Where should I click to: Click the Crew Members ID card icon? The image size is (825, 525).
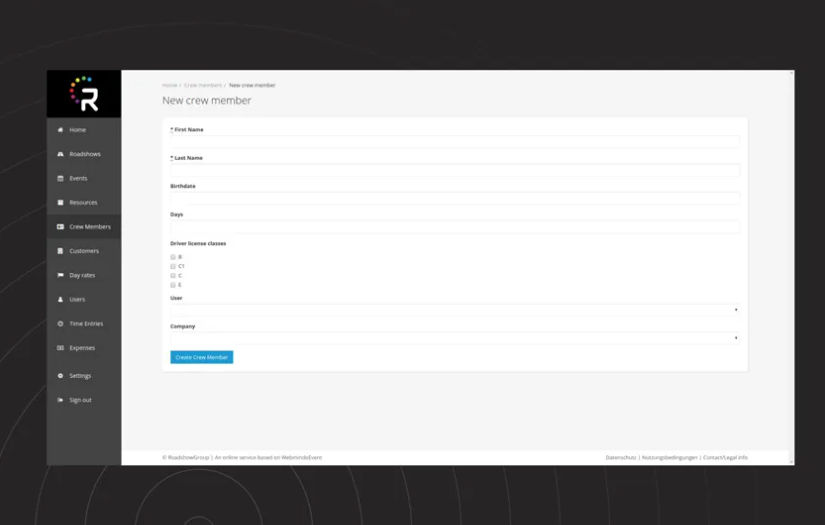pyautogui.click(x=60, y=227)
